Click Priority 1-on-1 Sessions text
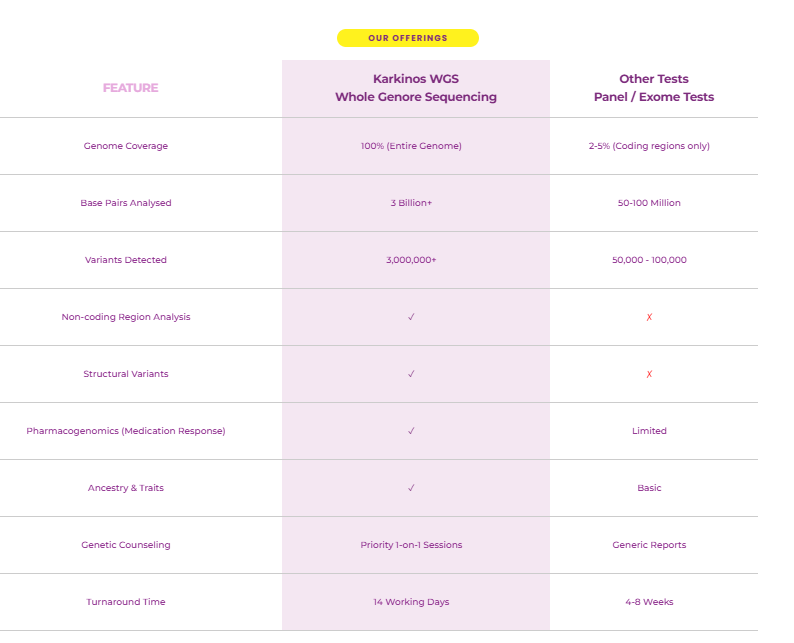794x643 pixels. click(411, 545)
